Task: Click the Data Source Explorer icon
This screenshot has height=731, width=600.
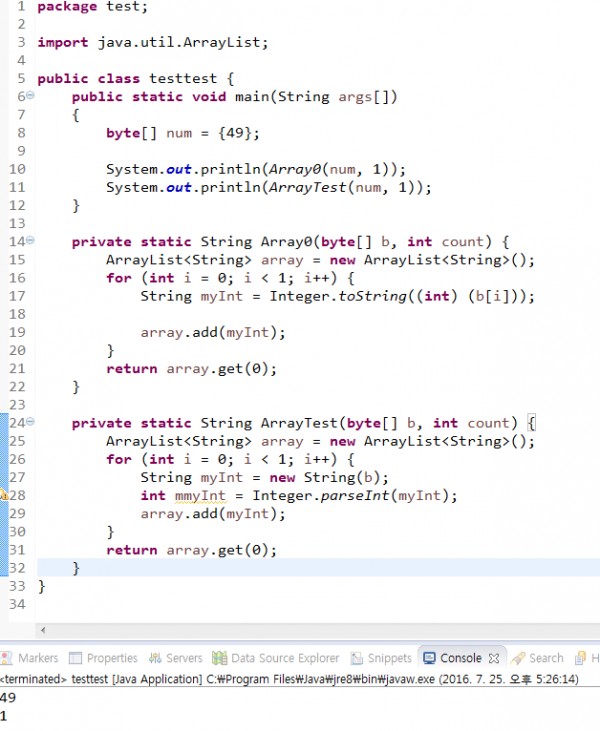Action: click(x=219, y=658)
